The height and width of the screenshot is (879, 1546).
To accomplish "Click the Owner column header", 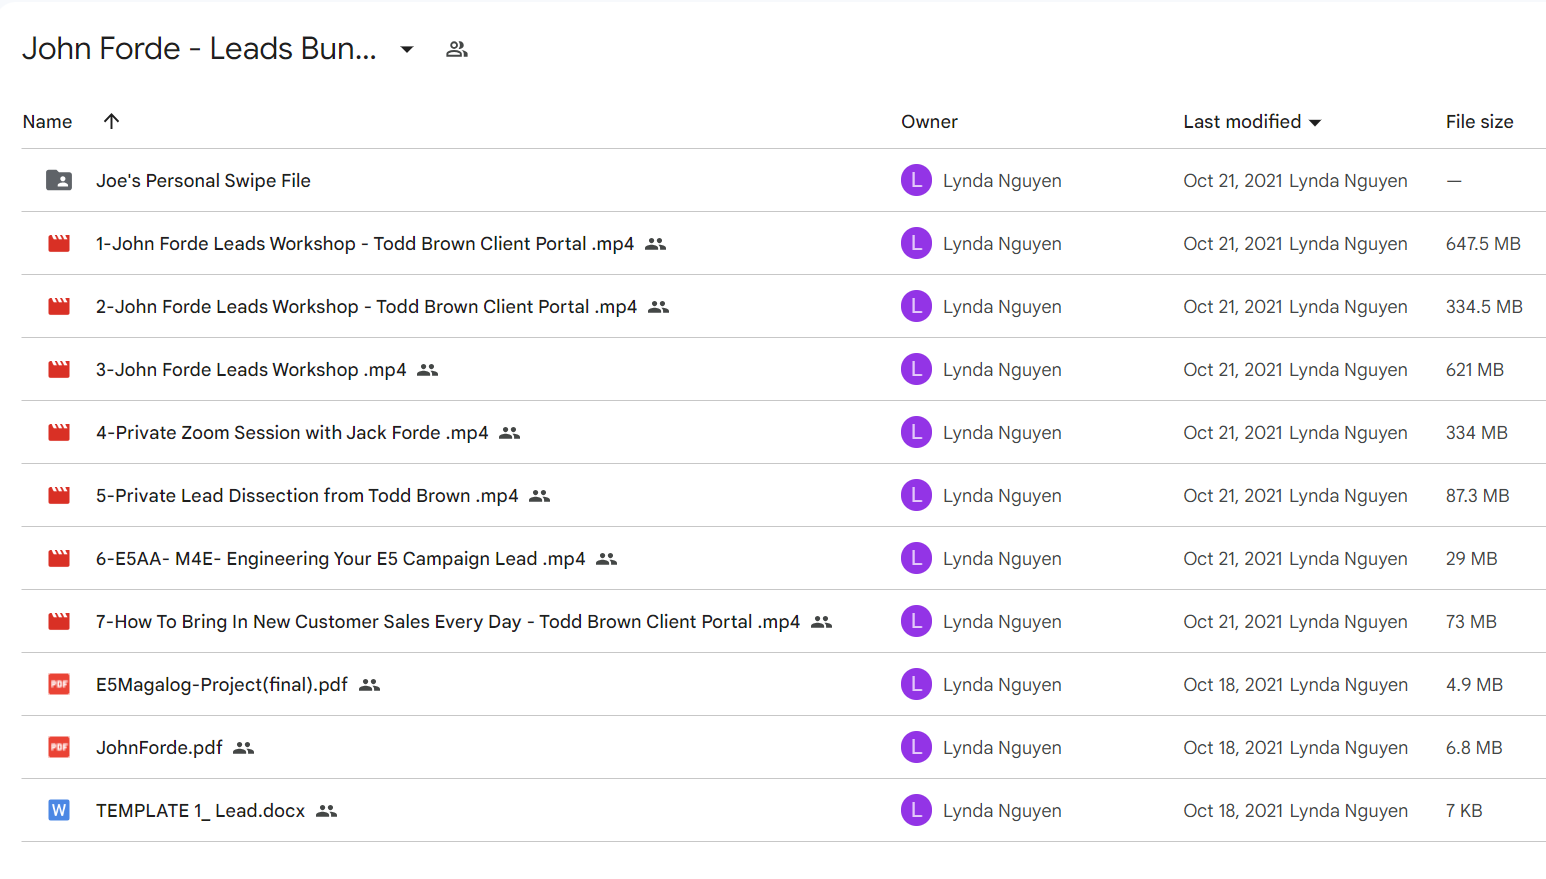I will point(929,121).
